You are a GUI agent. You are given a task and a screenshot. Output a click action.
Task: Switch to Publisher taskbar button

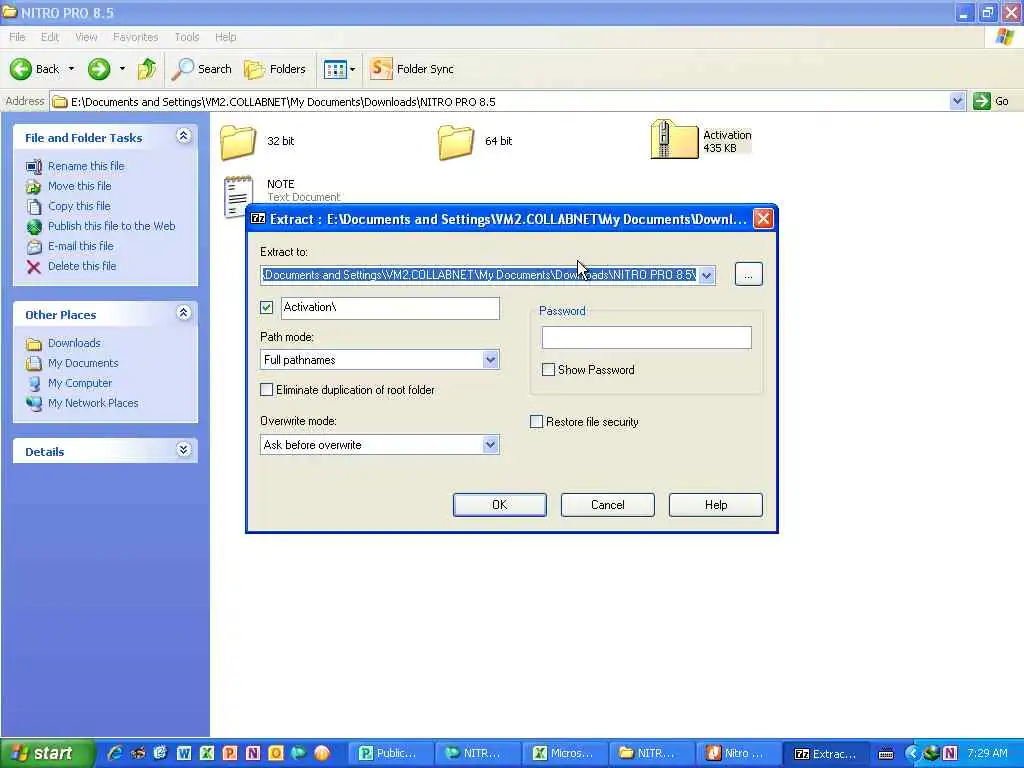pos(389,753)
